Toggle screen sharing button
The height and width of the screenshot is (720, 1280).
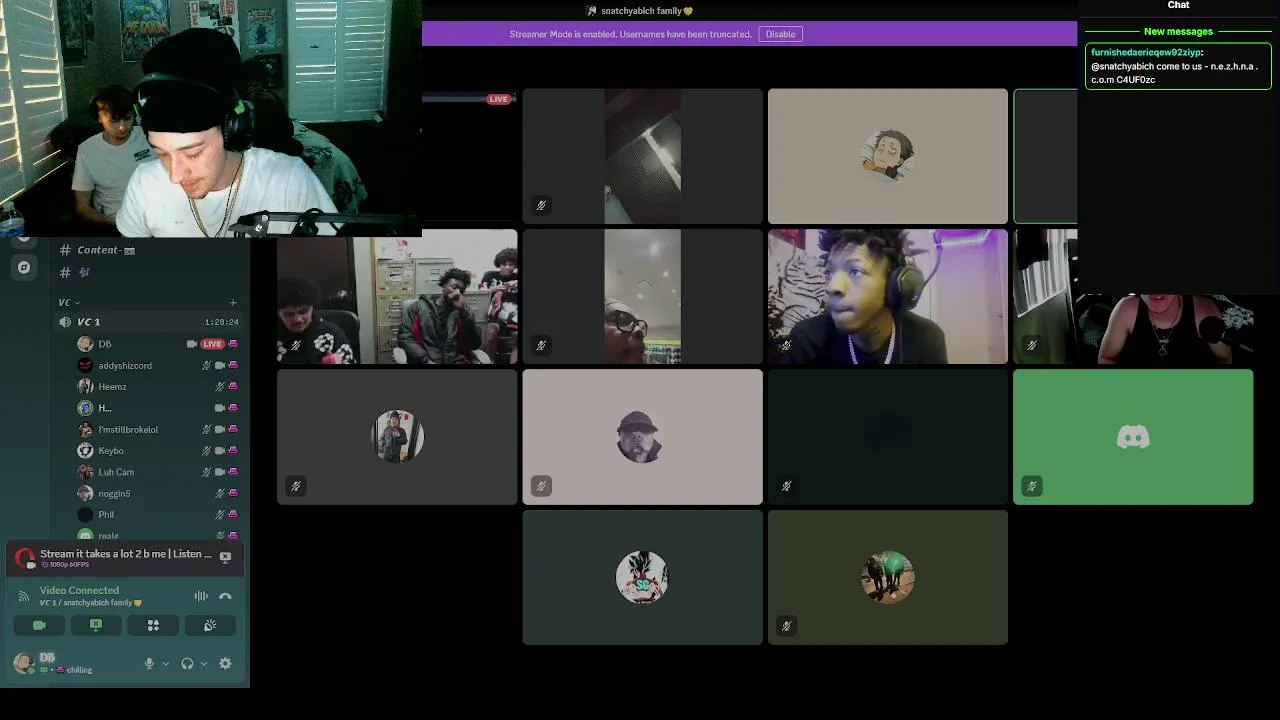click(x=96, y=625)
